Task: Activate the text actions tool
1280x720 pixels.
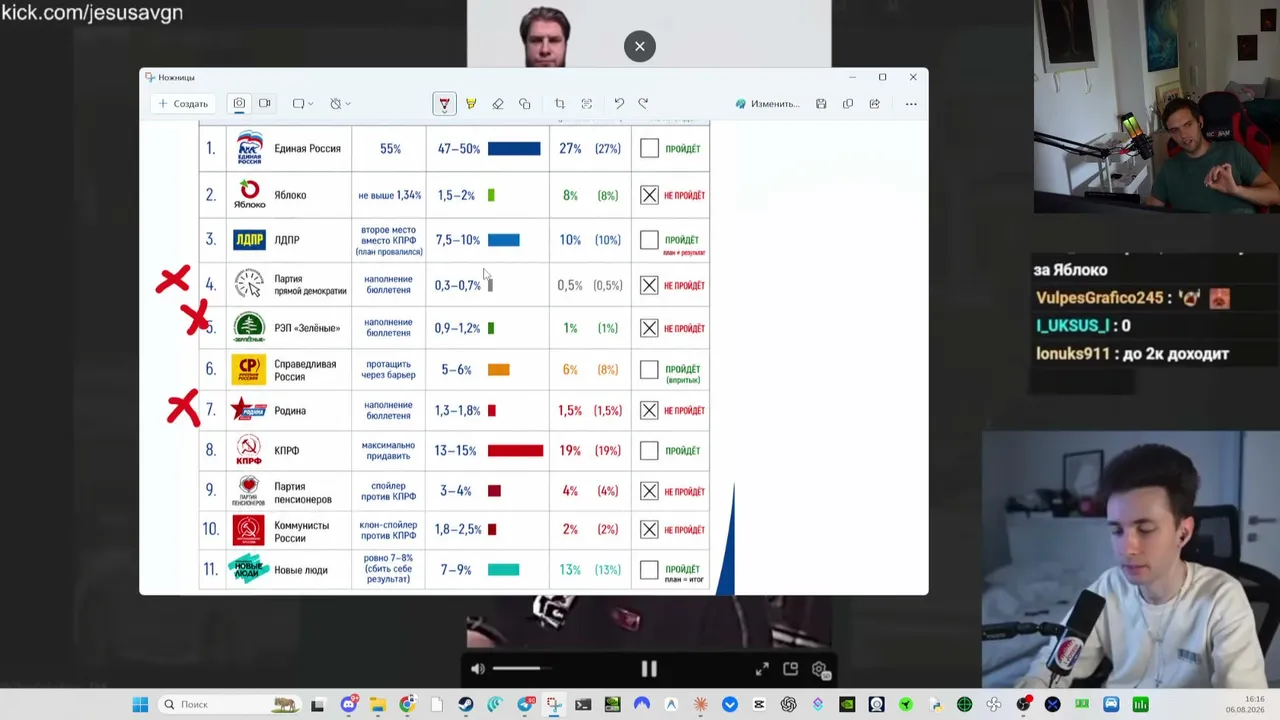Action: pos(587,104)
